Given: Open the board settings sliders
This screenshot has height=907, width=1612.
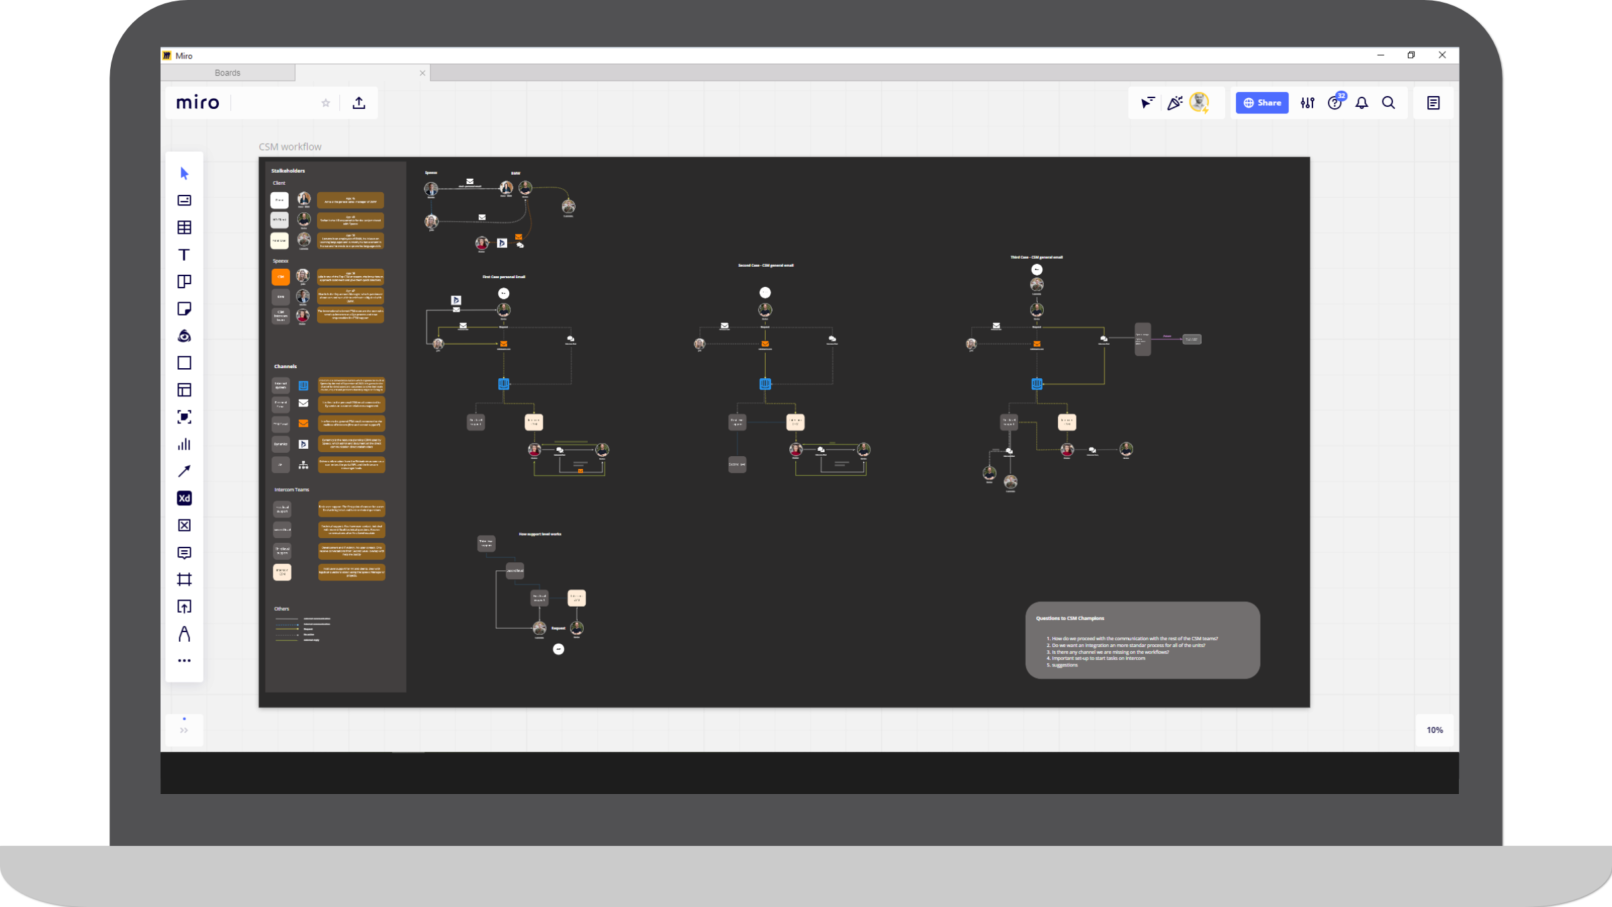Looking at the screenshot, I should (1308, 103).
